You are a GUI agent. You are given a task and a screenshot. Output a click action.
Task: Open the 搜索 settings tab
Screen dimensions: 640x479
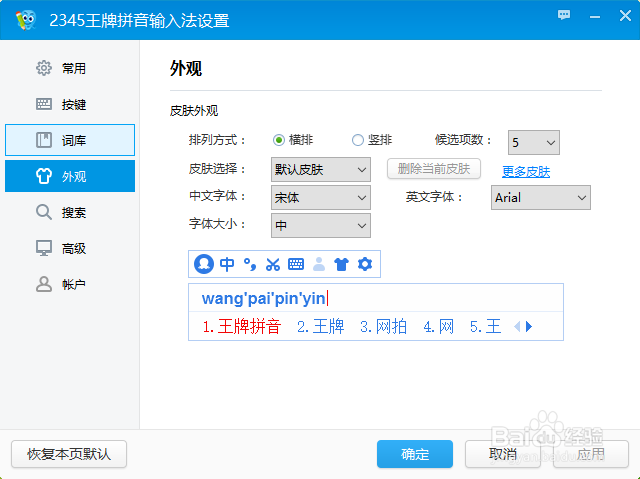70,212
